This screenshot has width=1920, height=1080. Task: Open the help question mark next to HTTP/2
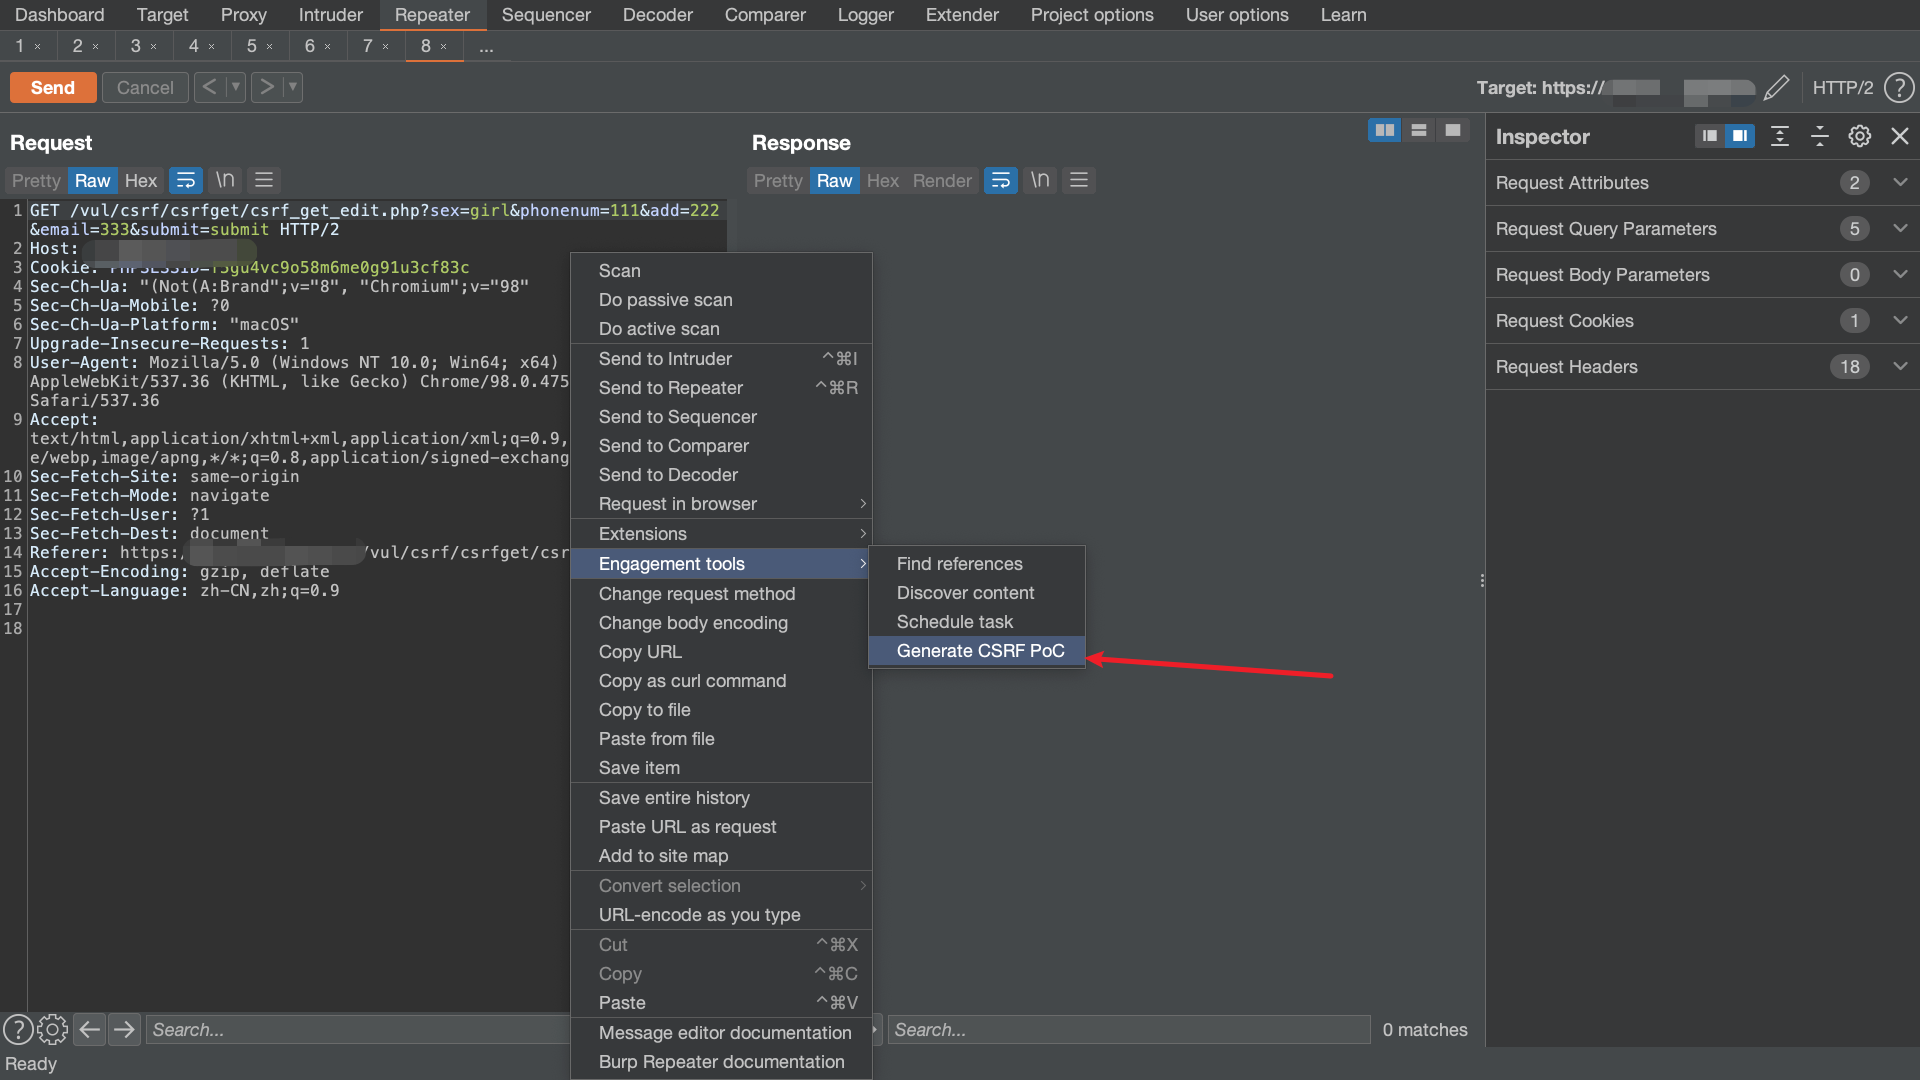point(1899,88)
